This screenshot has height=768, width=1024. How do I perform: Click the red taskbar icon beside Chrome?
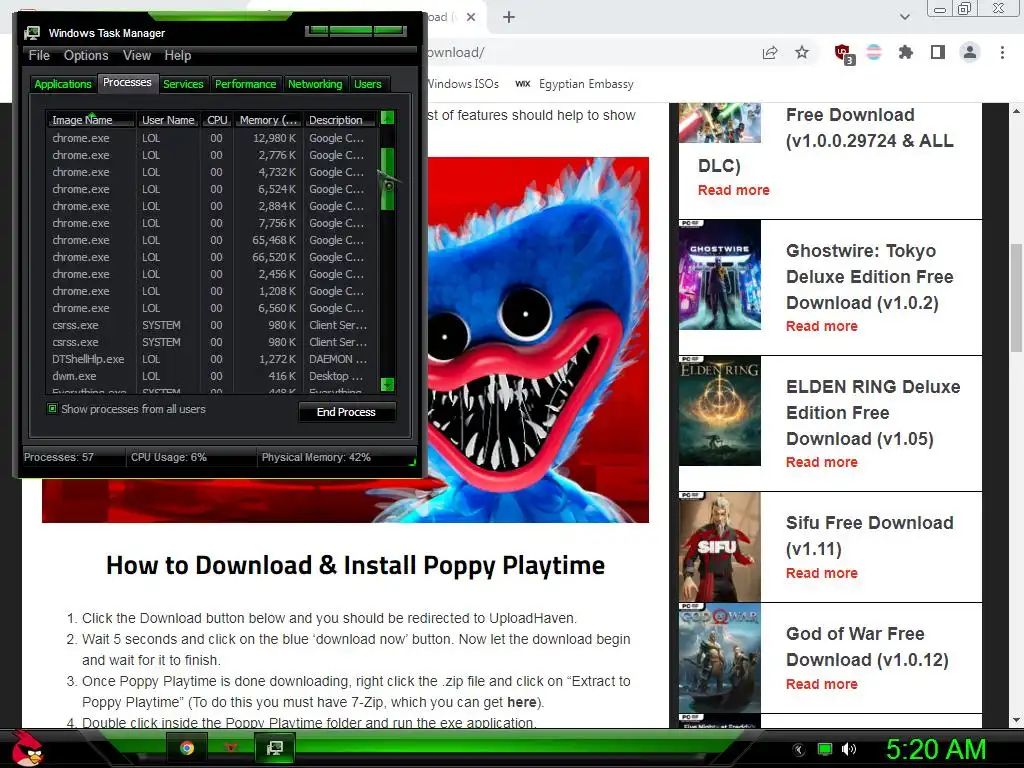(x=231, y=748)
